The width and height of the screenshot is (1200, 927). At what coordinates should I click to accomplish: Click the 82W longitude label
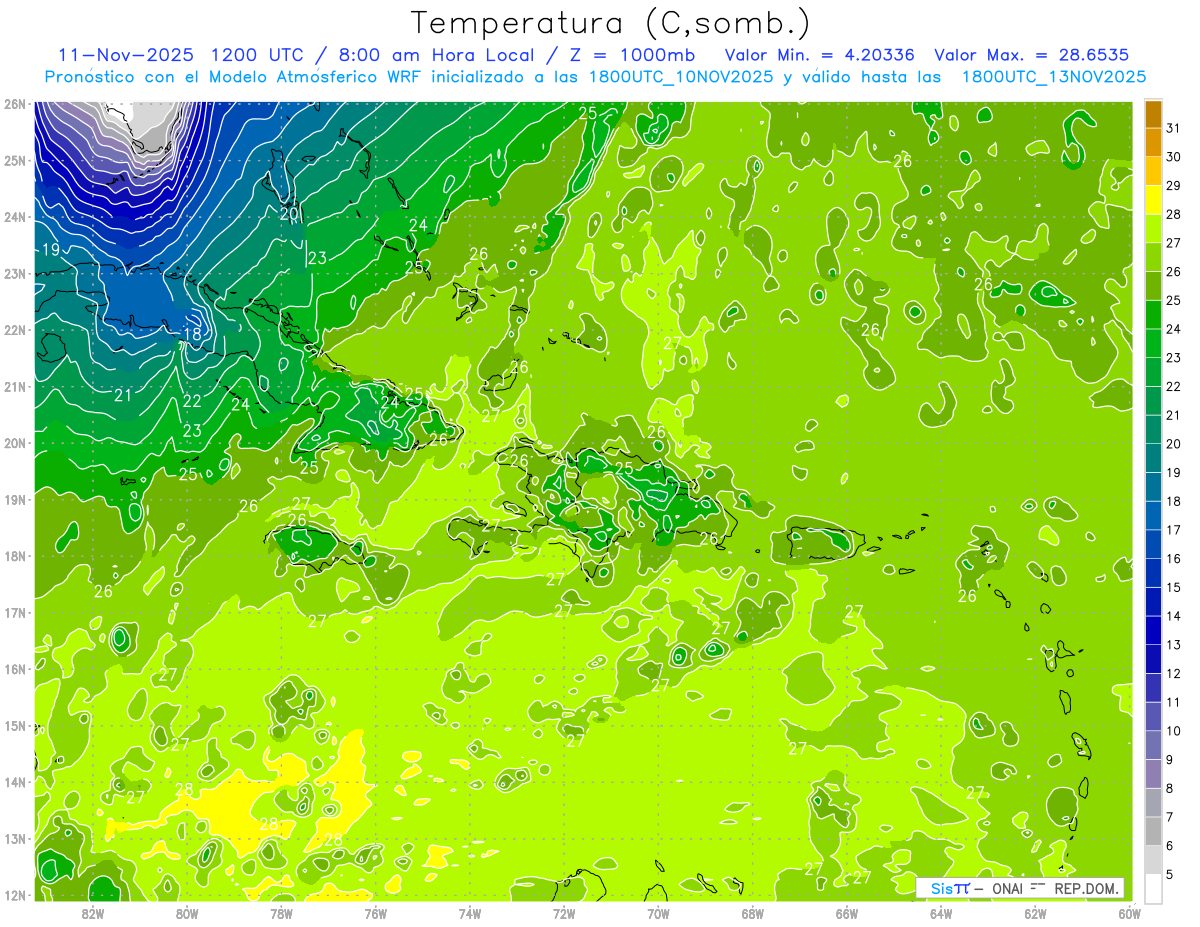point(92,913)
